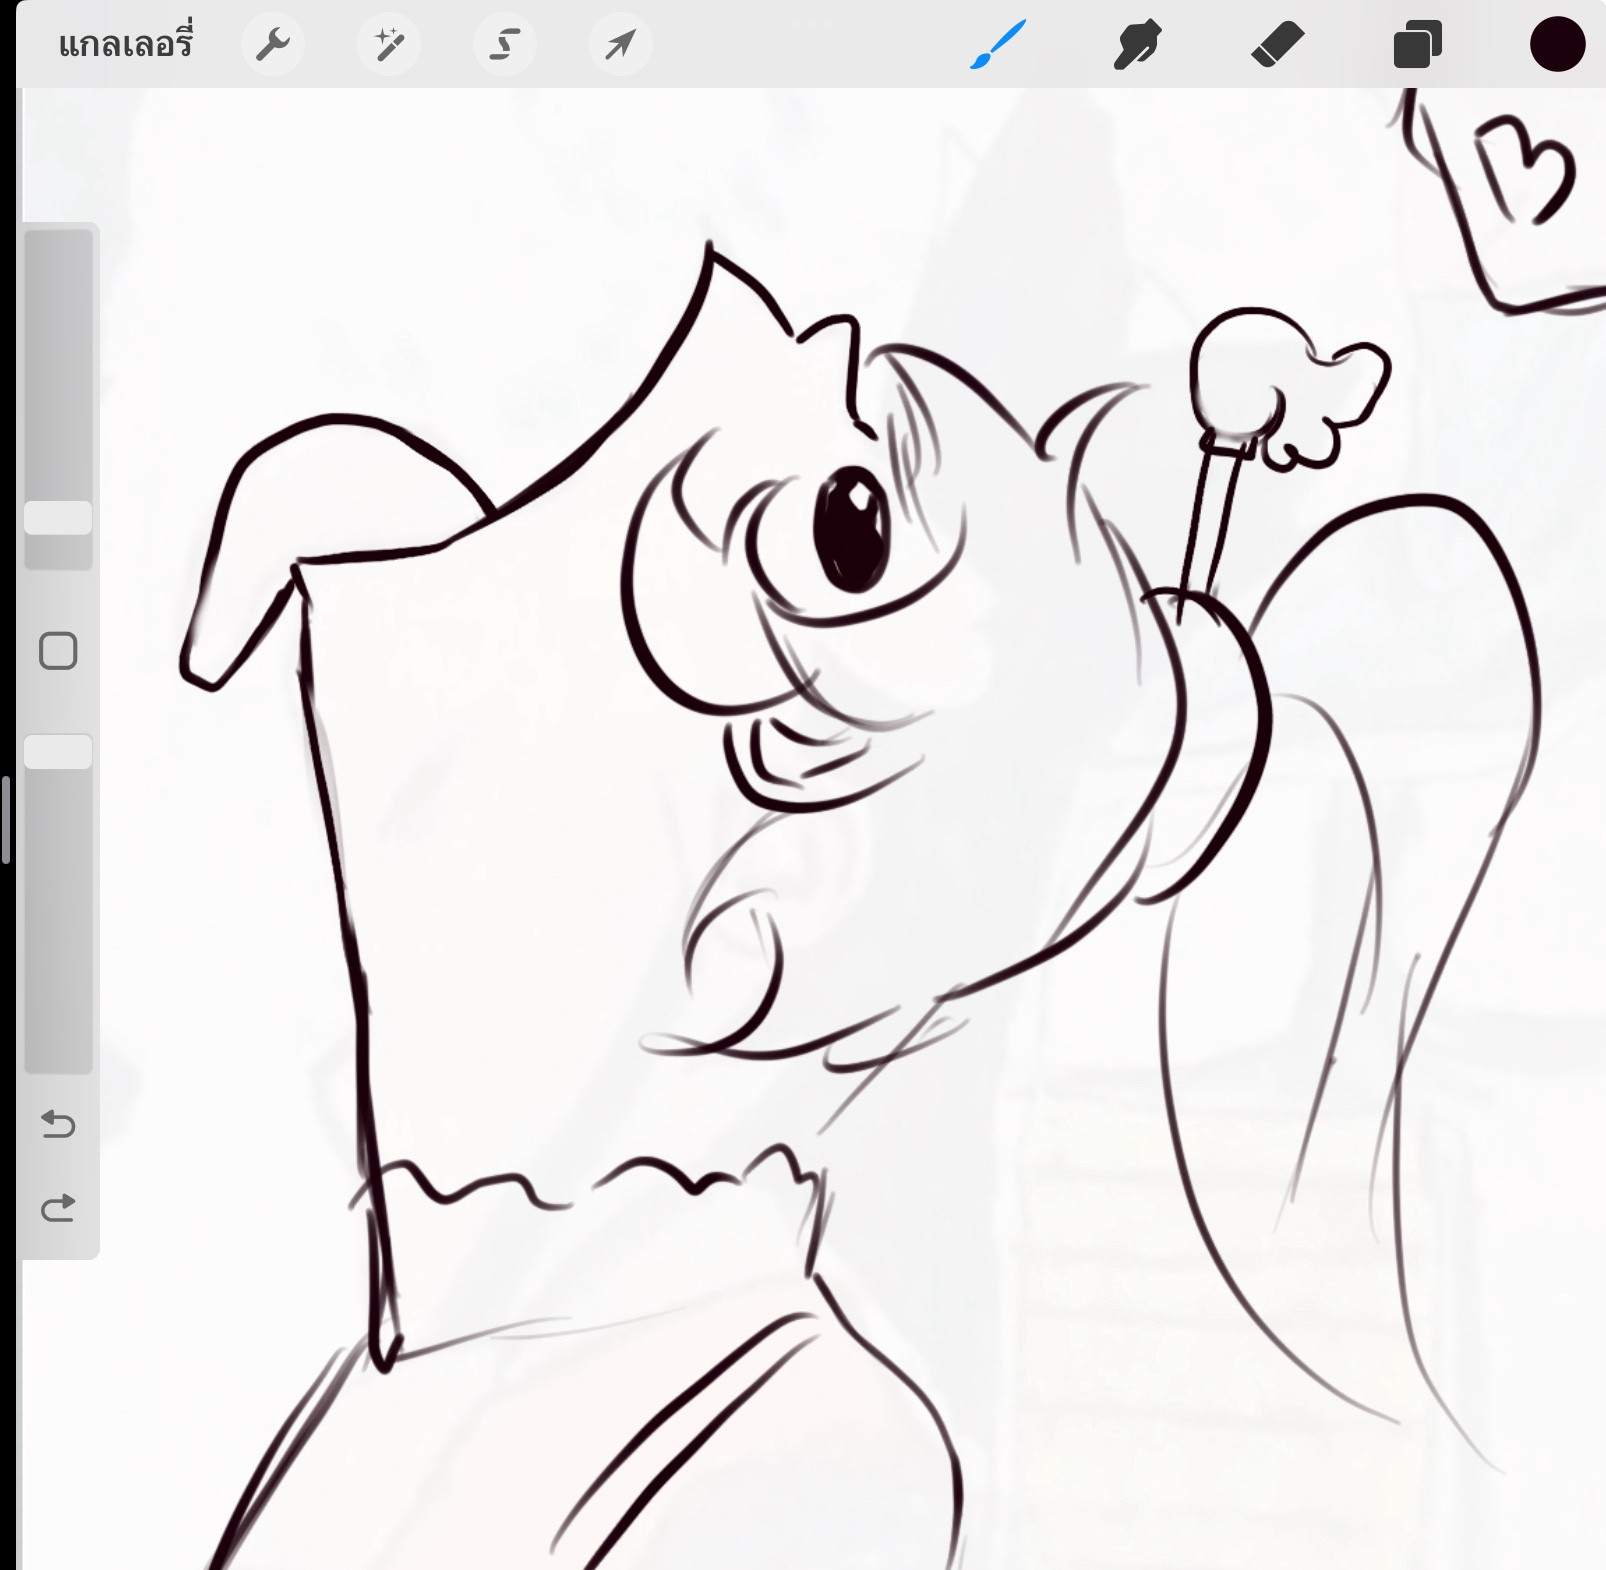
Task: Click the brush opacity slider handle
Action: point(58,752)
